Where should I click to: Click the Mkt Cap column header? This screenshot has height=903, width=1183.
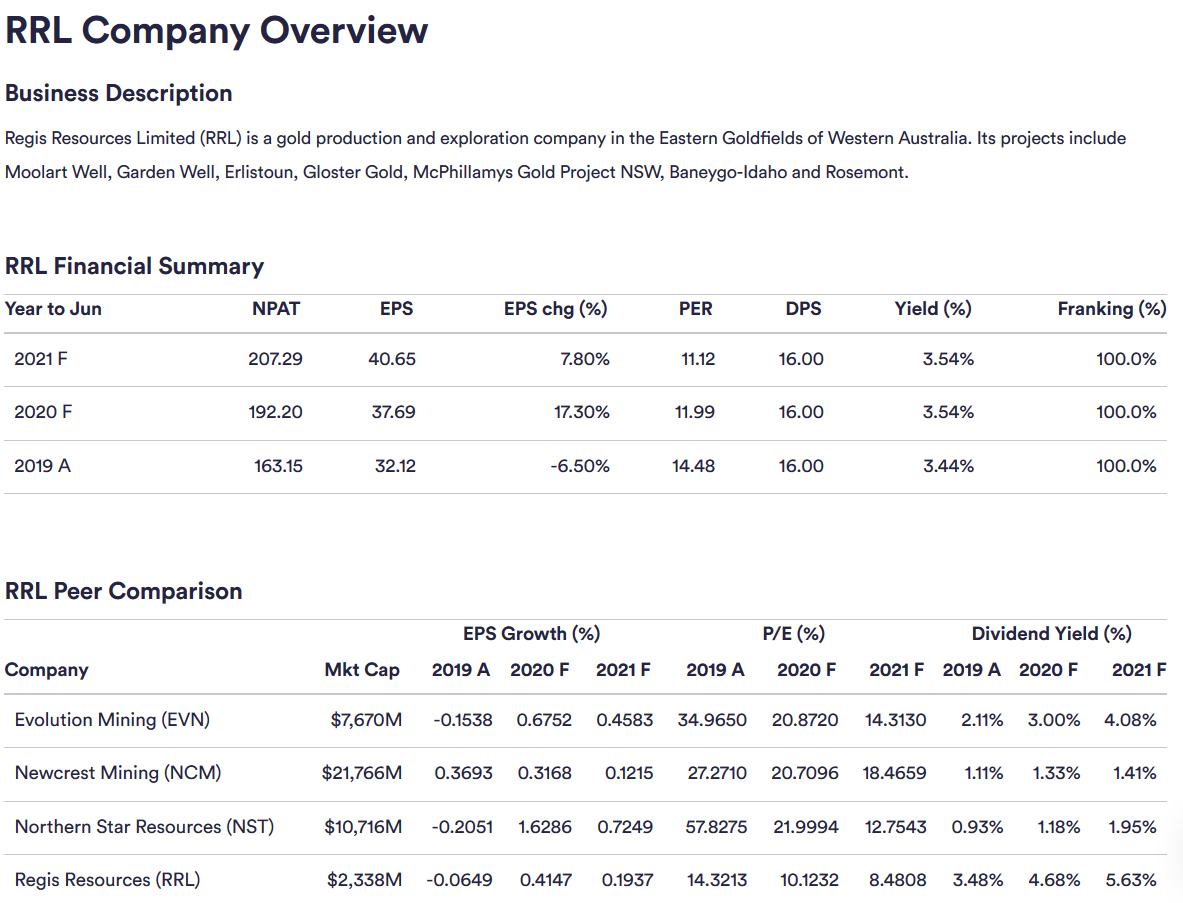coord(362,670)
